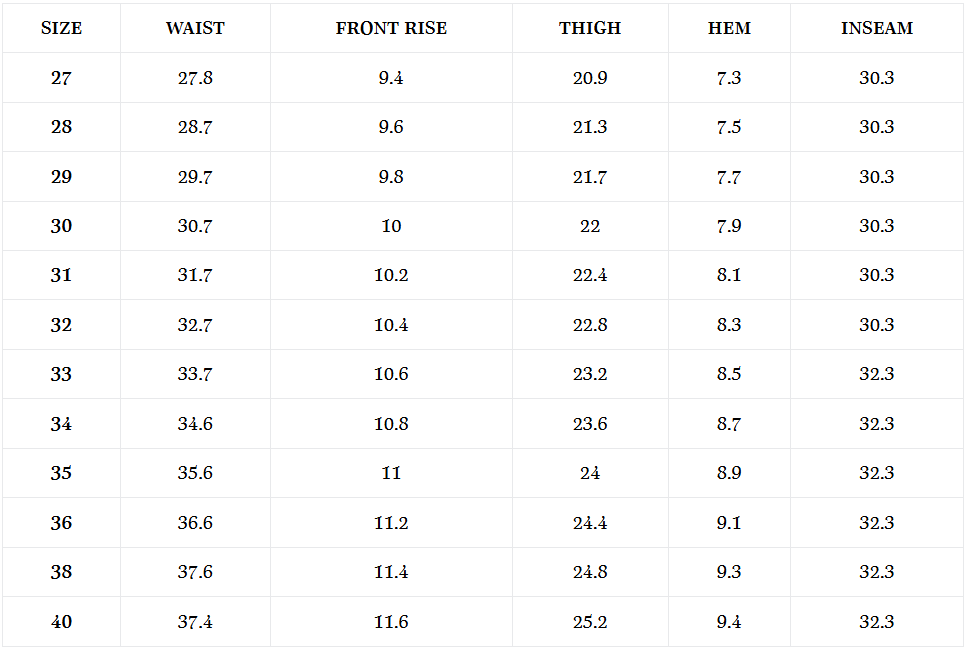Select hem value 8.1
The width and height of the screenshot is (967, 649).
point(729,275)
